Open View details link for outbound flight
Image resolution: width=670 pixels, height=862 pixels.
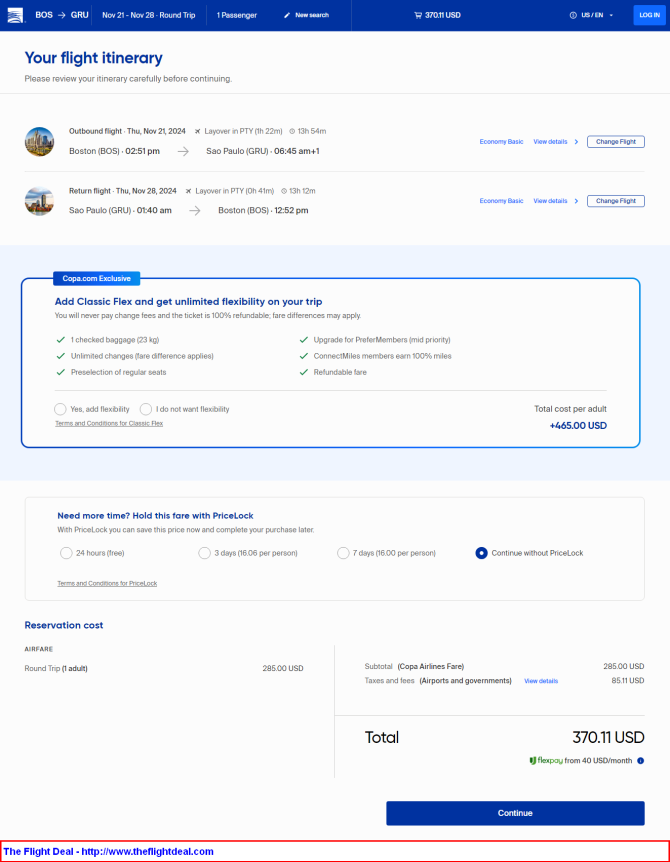pyautogui.click(x=550, y=142)
